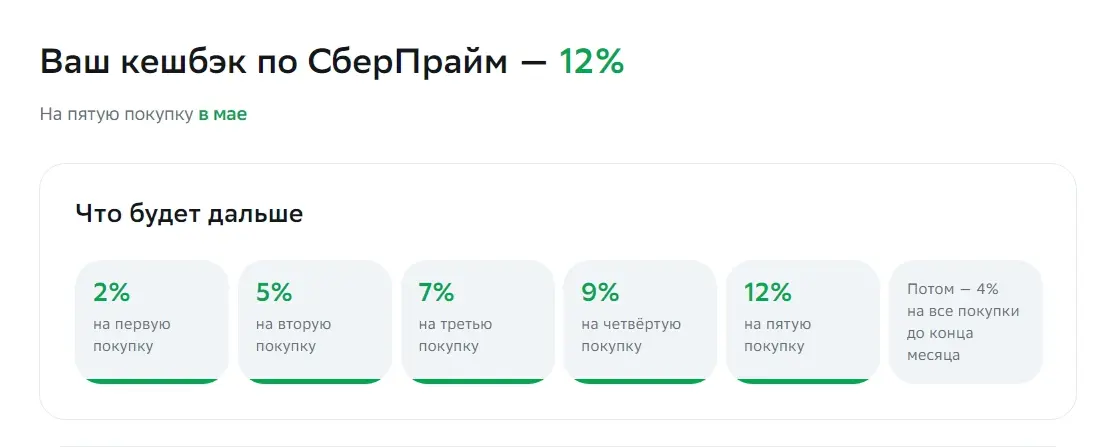Click the green progress bar under the 7% card

(478, 381)
